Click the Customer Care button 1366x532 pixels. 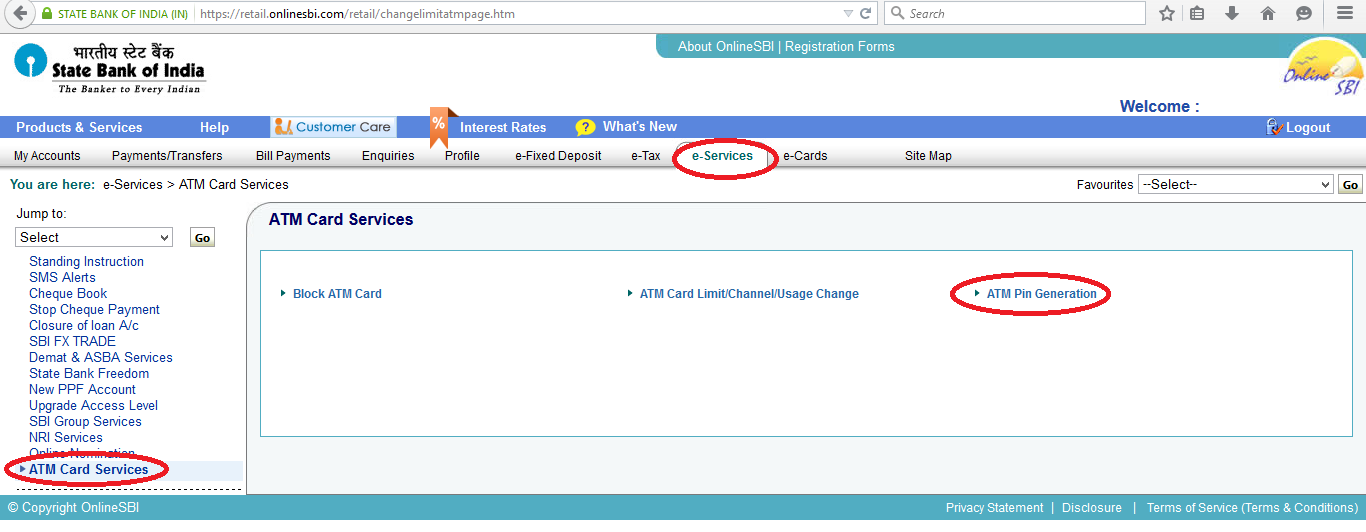(333, 127)
